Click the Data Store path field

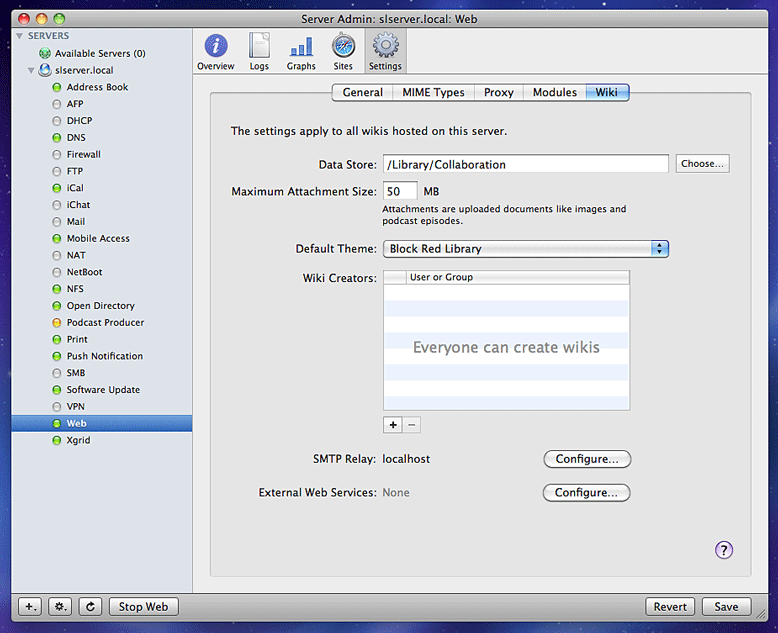(525, 164)
